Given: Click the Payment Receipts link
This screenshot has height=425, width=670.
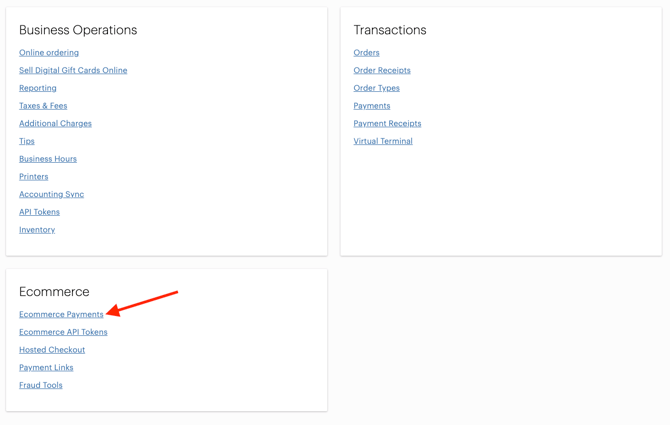Looking at the screenshot, I should [387, 124].
